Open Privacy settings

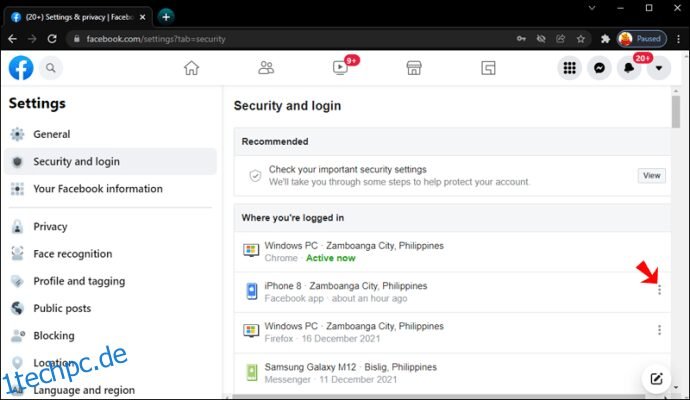pyautogui.click(x=110, y=227)
